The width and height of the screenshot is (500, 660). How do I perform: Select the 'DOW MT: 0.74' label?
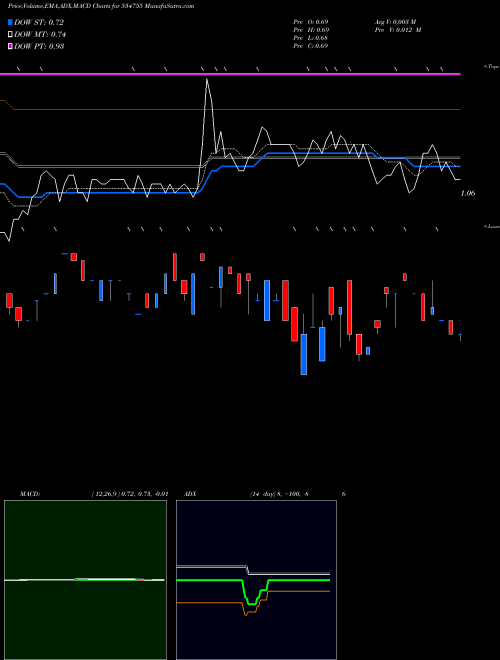[40, 35]
